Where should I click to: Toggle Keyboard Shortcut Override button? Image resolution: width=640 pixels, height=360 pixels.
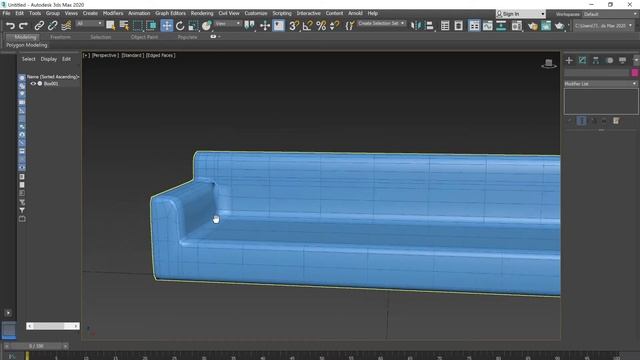(279, 26)
